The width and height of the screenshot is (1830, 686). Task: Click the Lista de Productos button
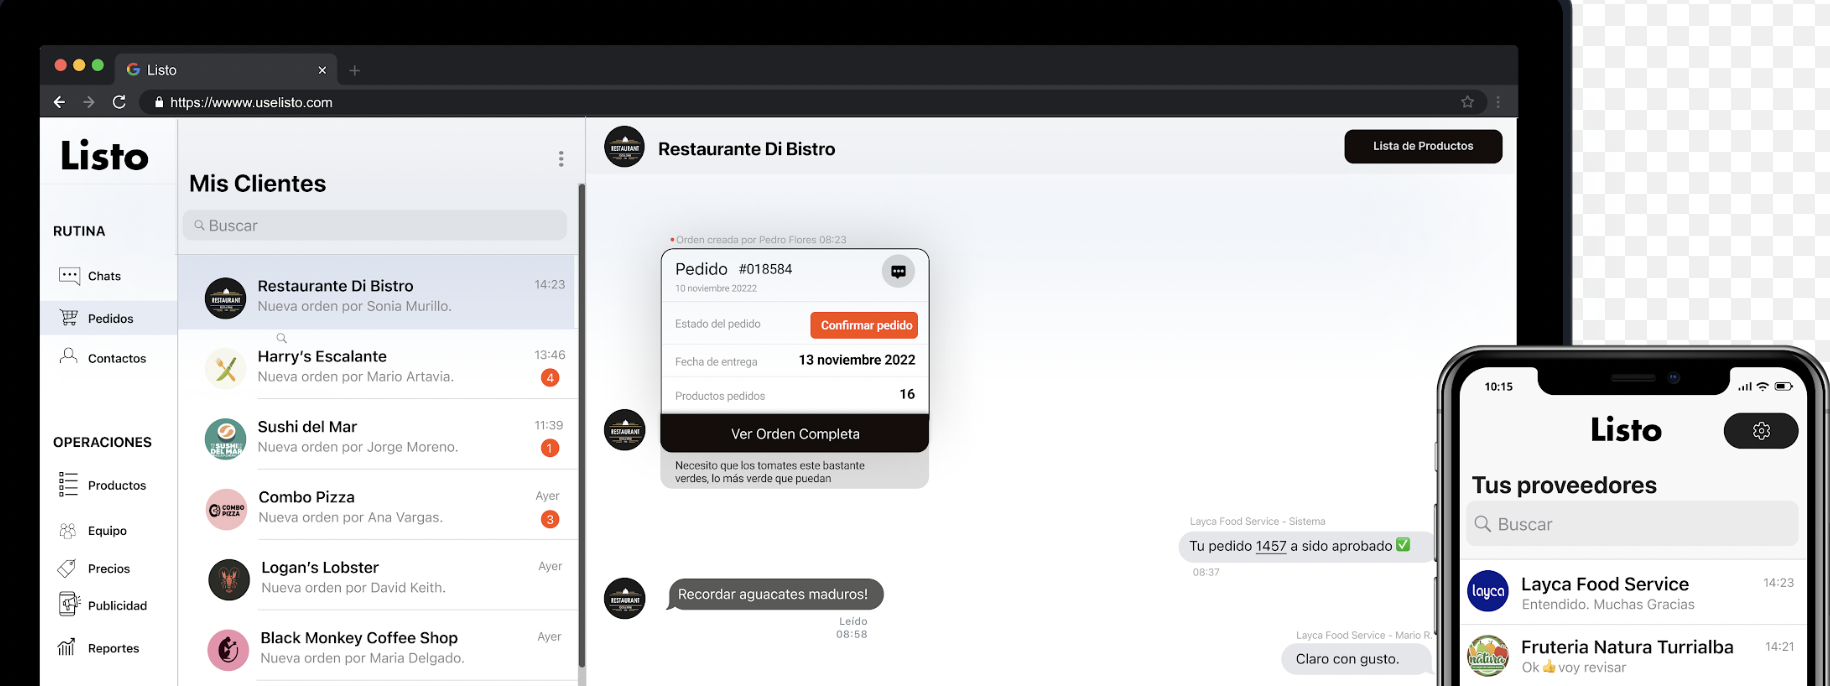click(x=1422, y=146)
